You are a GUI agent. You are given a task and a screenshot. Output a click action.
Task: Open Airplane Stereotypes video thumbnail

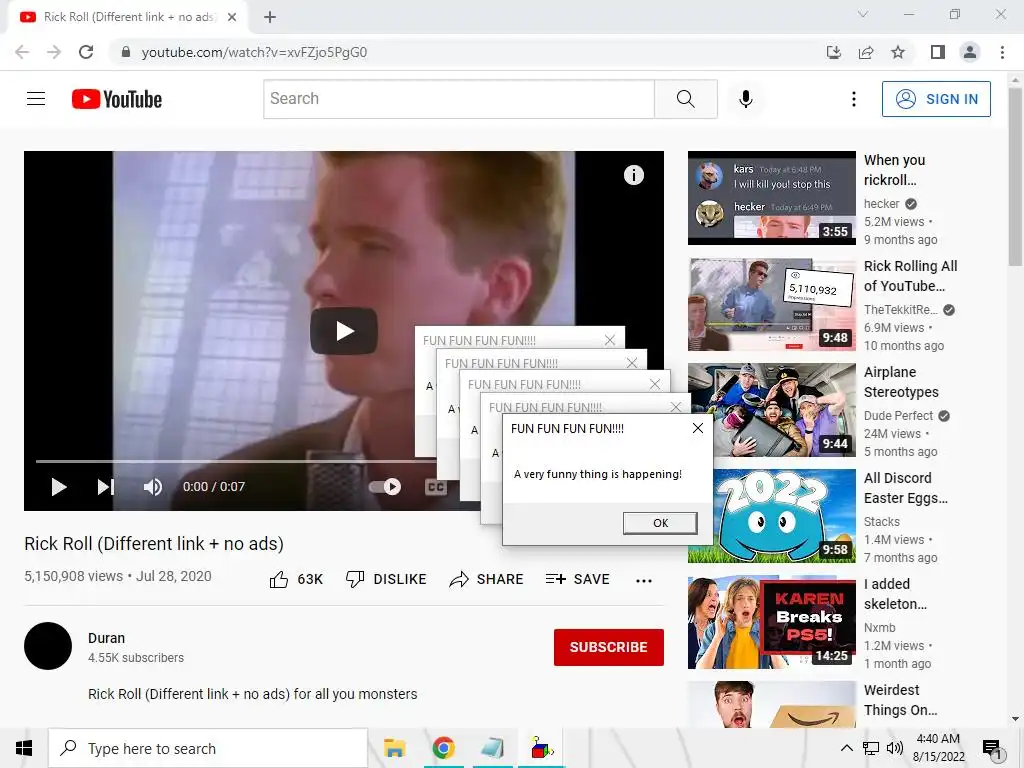772,410
